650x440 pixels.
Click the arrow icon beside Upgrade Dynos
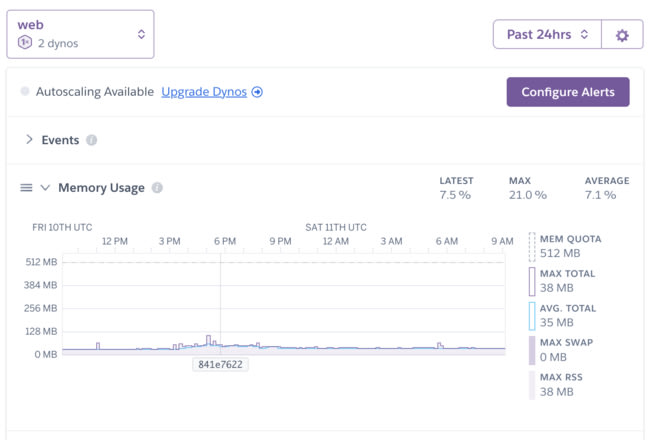coord(257,92)
